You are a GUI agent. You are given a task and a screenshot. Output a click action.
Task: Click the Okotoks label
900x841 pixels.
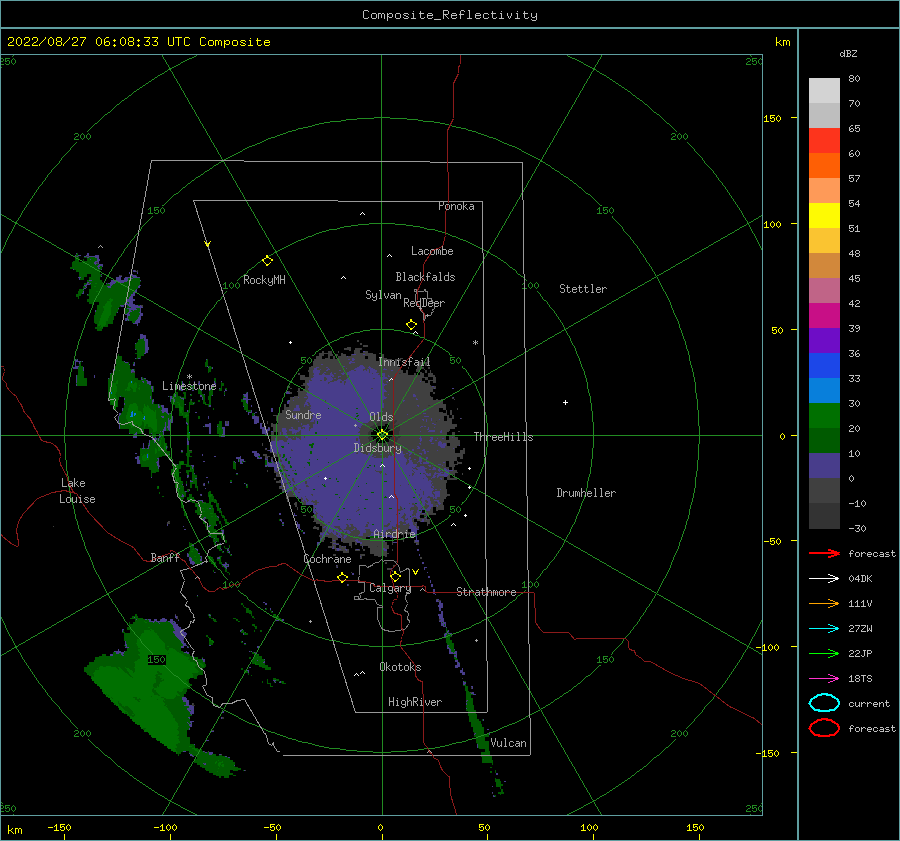400,667
